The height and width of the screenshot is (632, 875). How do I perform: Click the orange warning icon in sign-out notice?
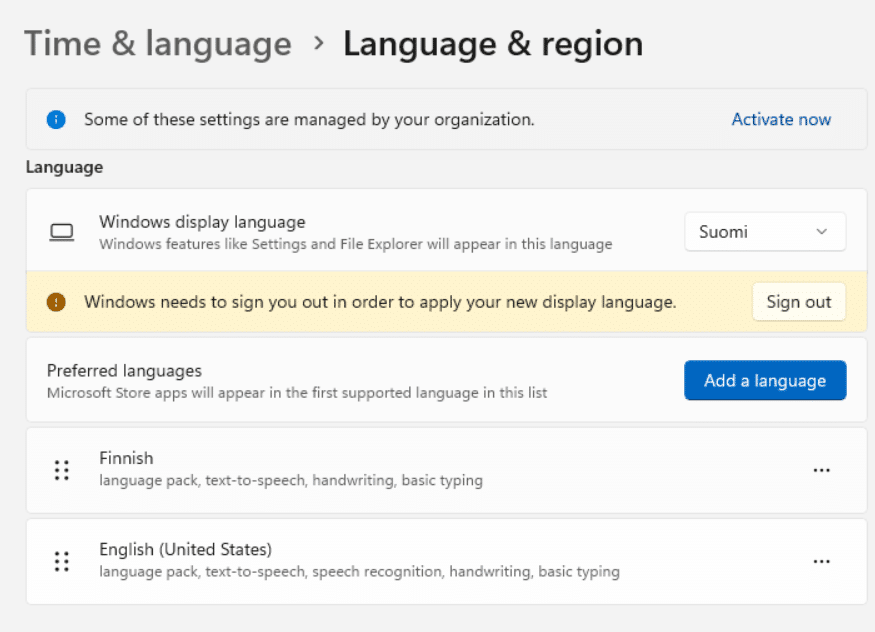point(56,302)
